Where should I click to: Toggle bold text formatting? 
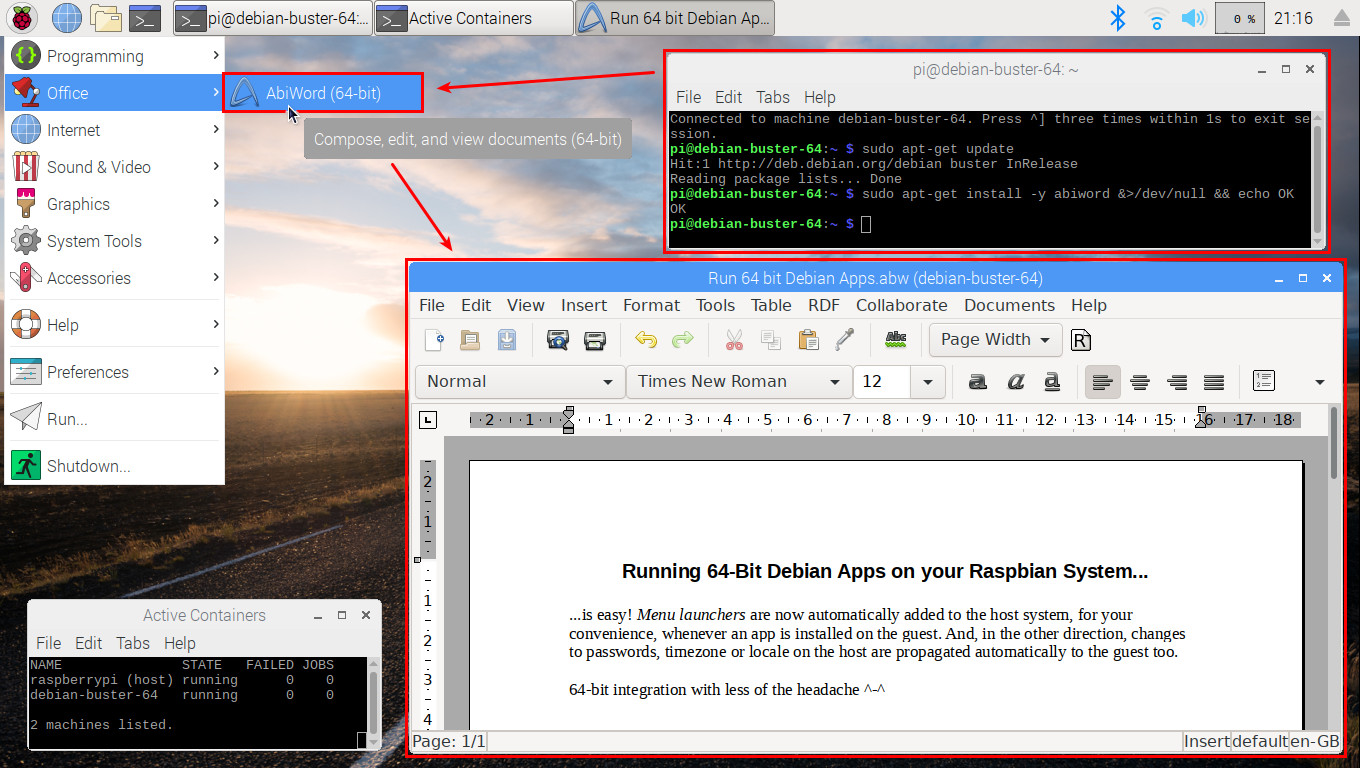click(x=978, y=381)
